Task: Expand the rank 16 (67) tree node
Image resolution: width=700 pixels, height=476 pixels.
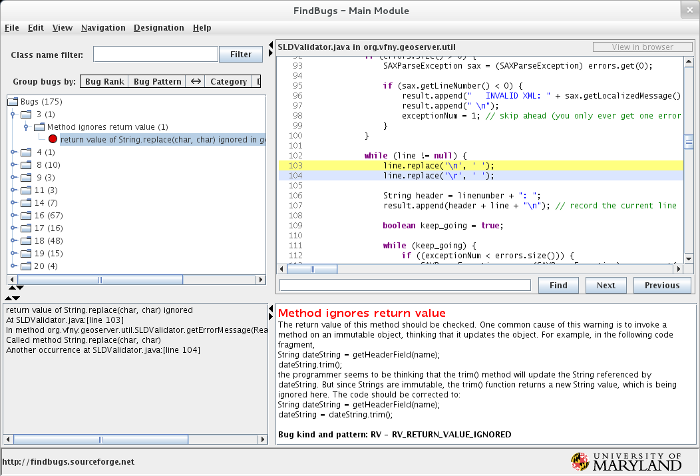Action: click(13, 215)
